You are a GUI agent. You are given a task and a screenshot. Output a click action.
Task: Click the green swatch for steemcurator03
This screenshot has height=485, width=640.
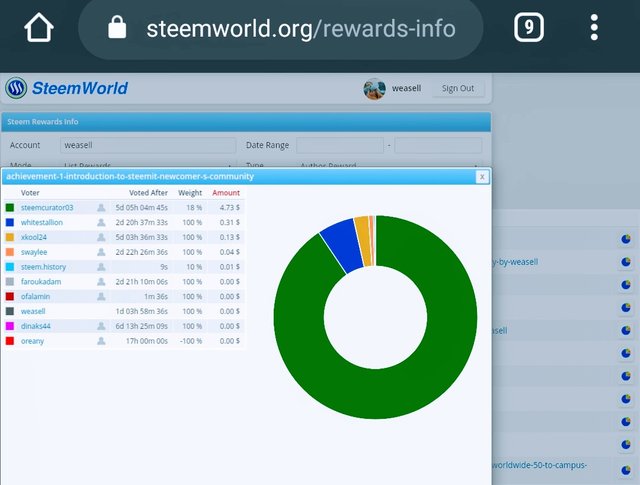10,207
